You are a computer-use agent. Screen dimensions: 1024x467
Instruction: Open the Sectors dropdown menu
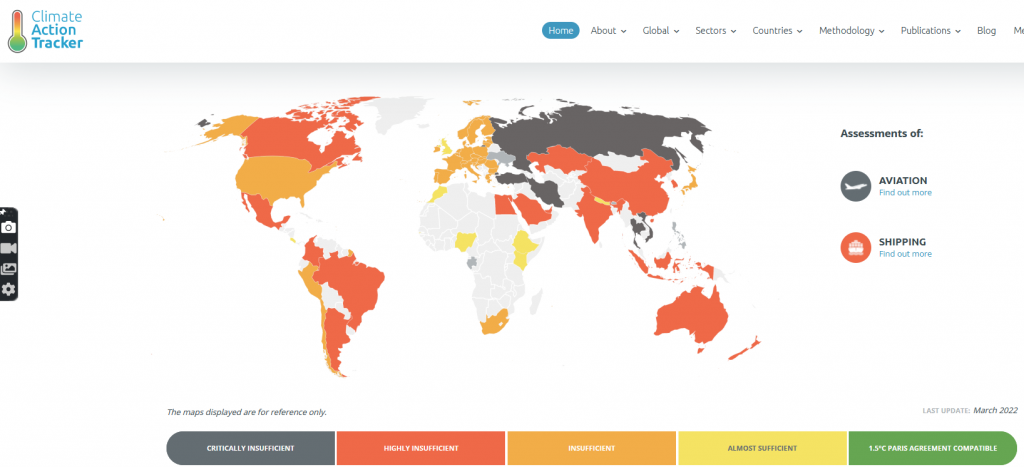click(x=716, y=31)
